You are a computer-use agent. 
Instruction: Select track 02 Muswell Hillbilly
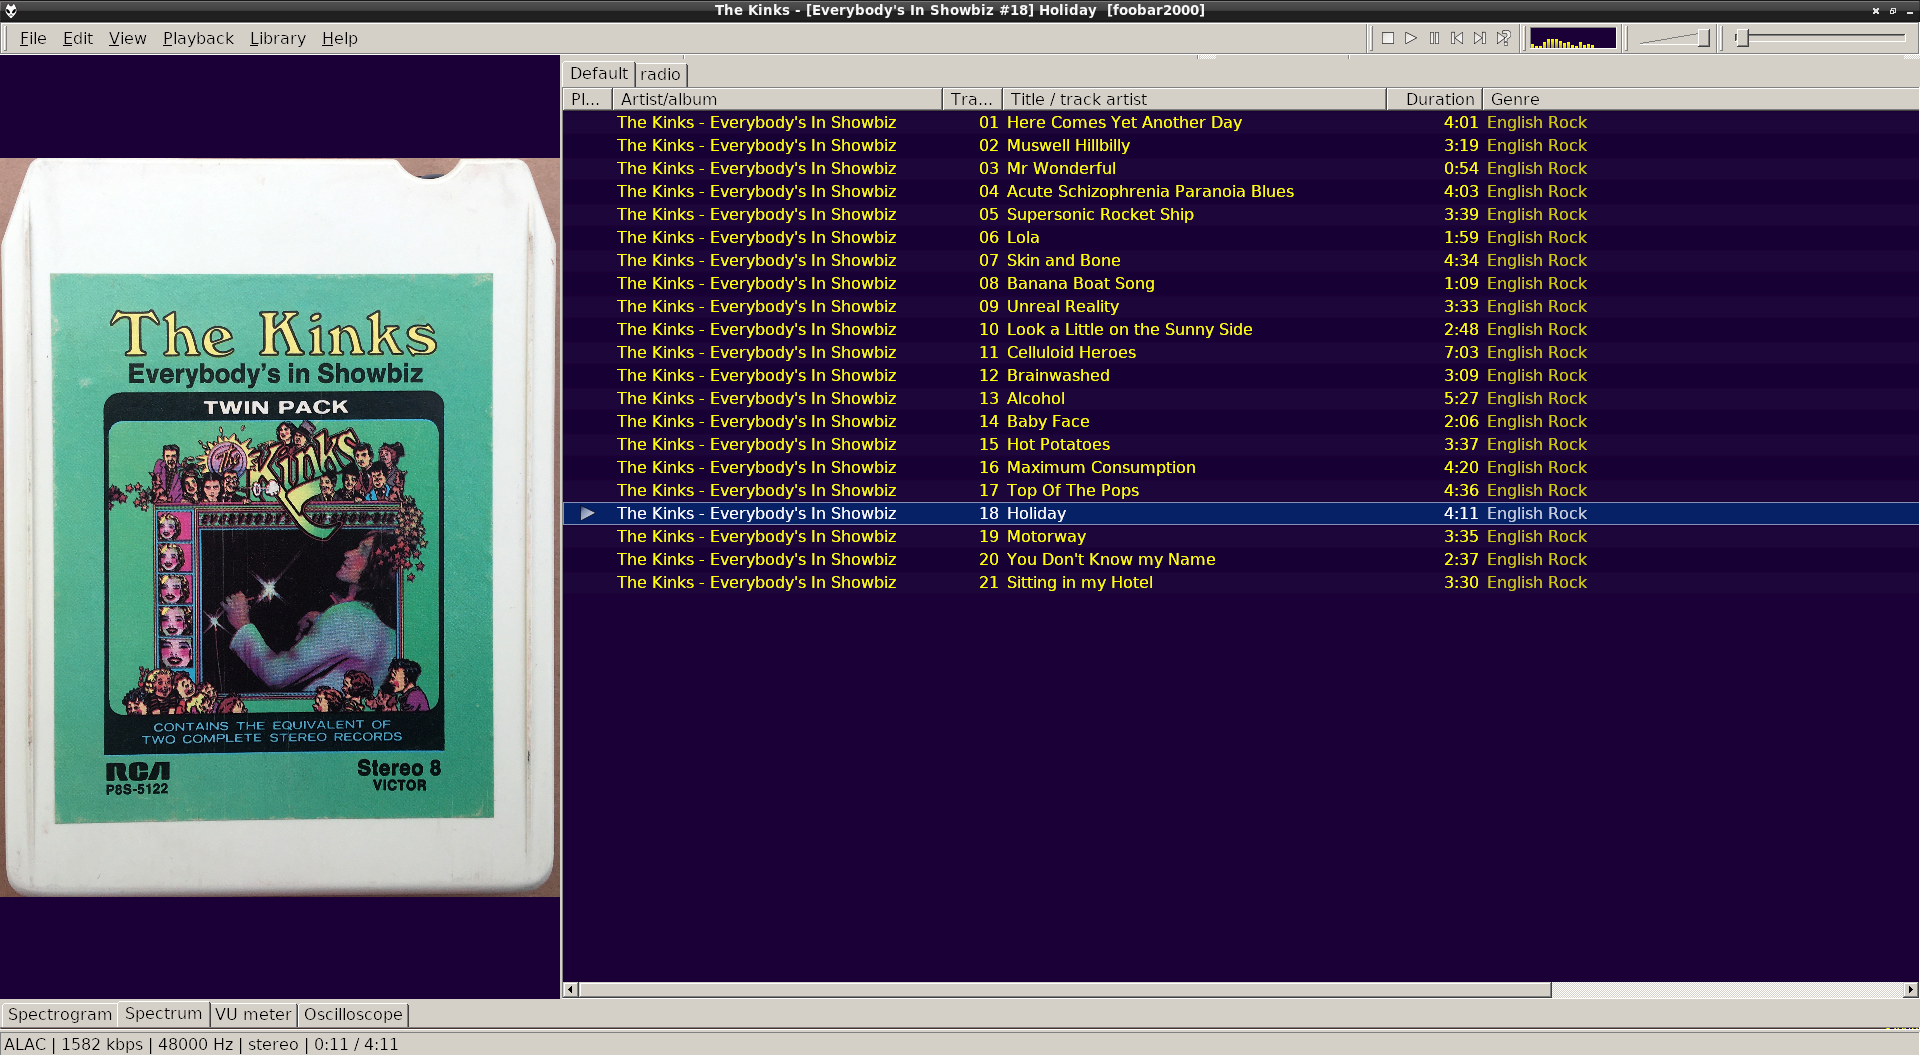pos(1240,145)
